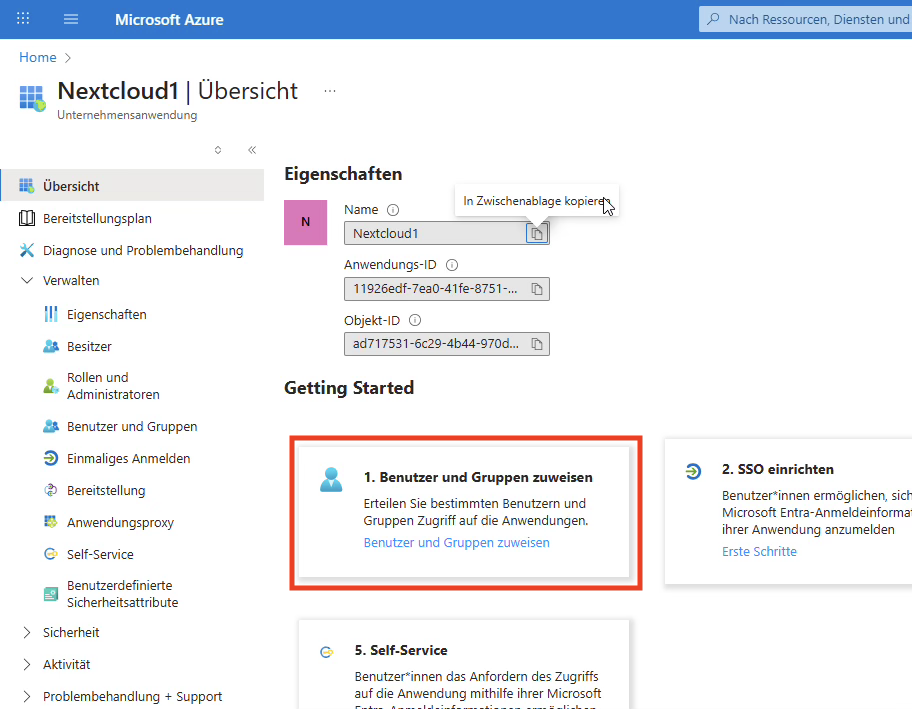Collapse the Verwalten section
The image size is (912, 709).
tap(26, 281)
